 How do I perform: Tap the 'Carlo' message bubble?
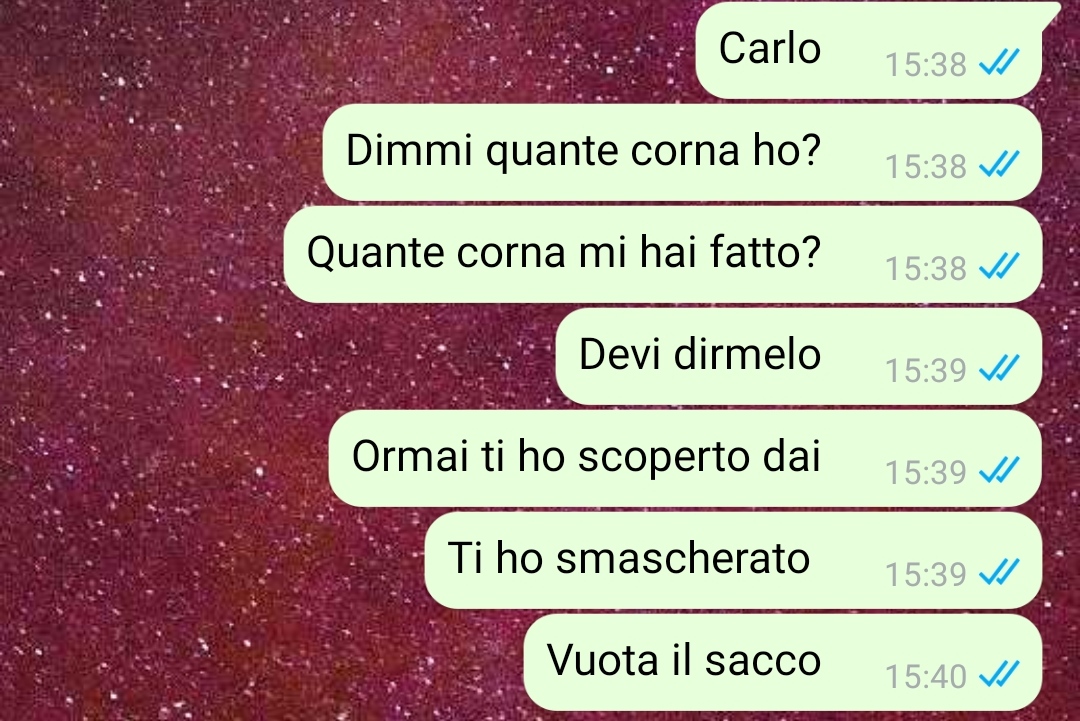click(x=869, y=50)
